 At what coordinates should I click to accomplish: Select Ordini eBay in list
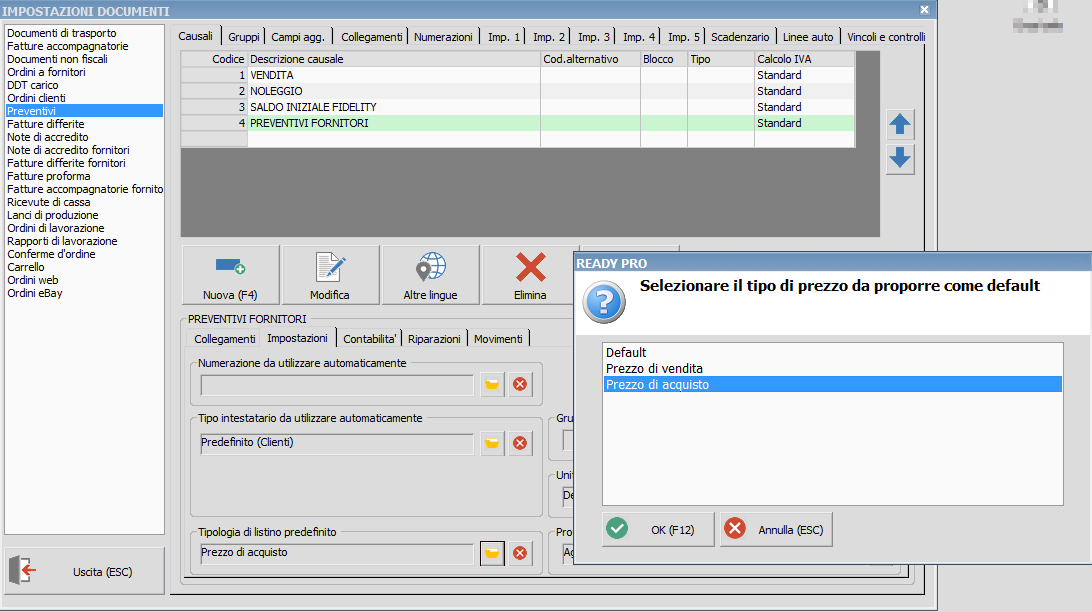[84, 293]
